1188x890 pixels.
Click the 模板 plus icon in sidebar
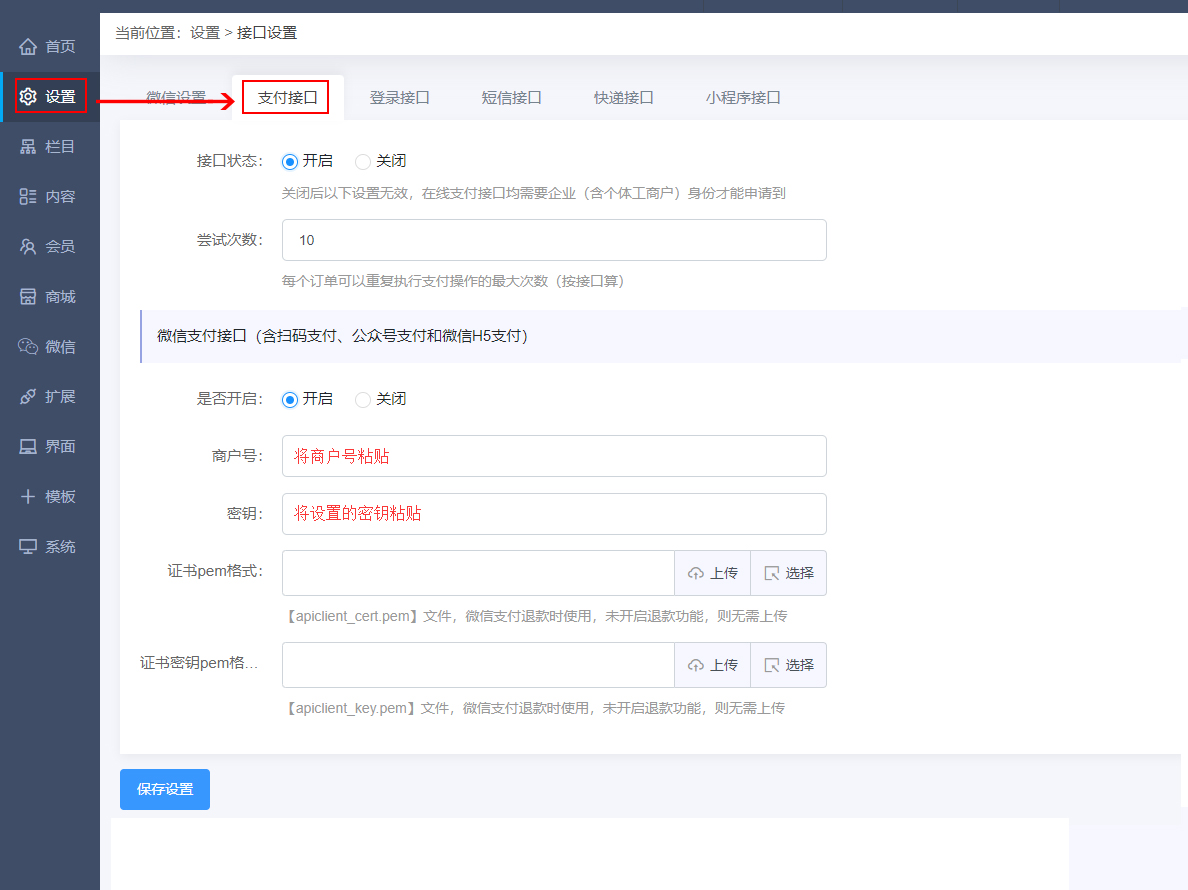point(28,497)
